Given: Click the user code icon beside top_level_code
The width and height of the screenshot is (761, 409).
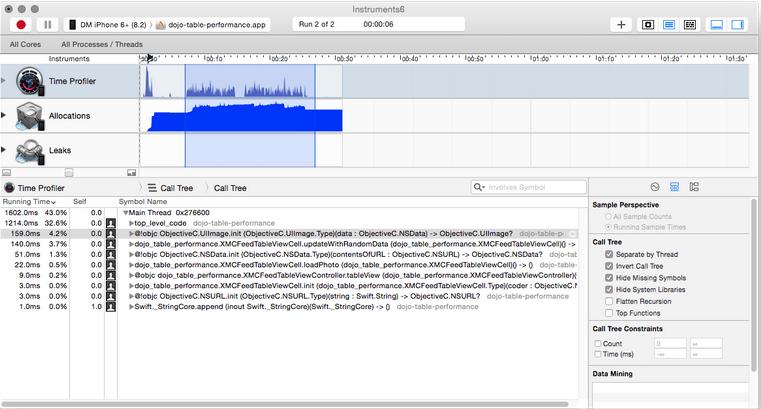Looking at the screenshot, I should click(111, 223).
